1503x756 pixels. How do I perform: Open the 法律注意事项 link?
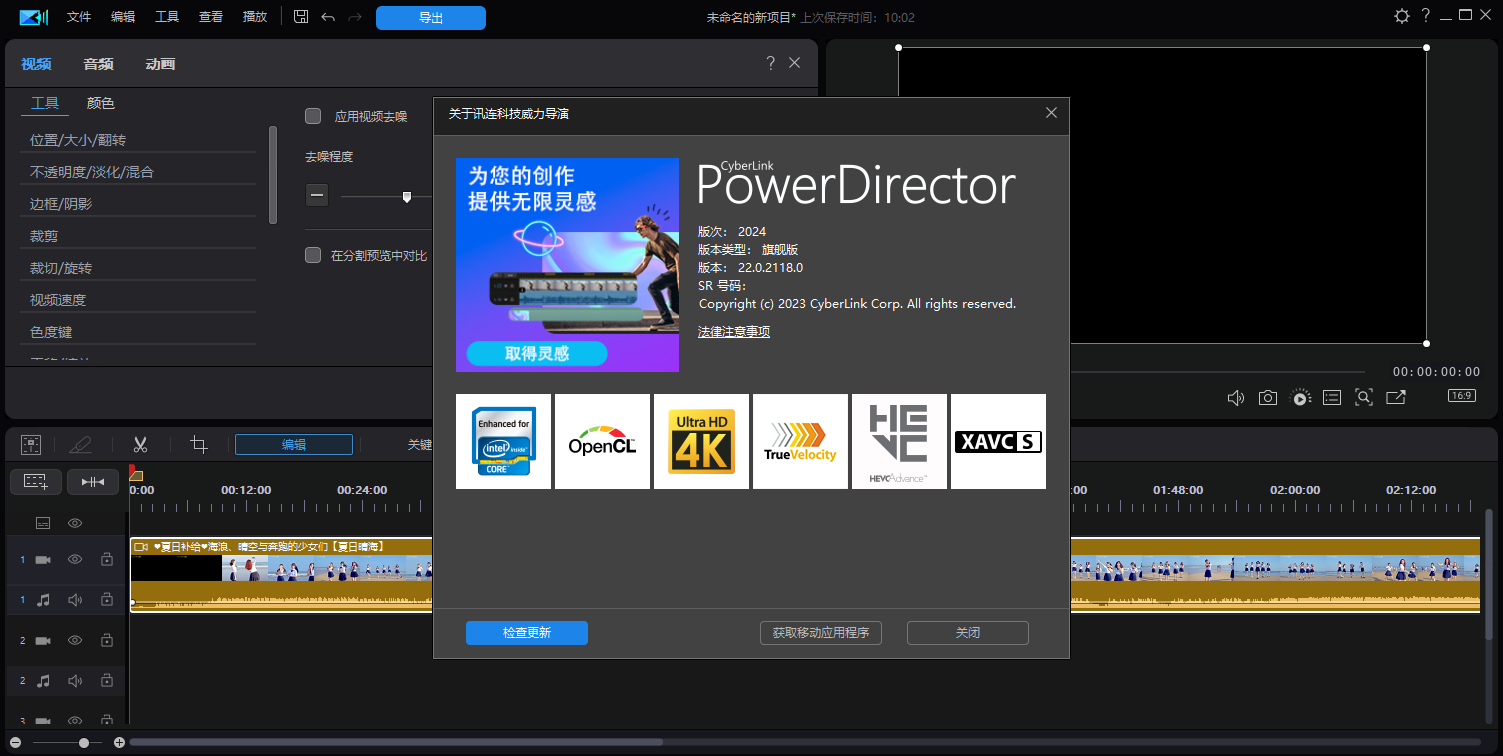coord(734,332)
